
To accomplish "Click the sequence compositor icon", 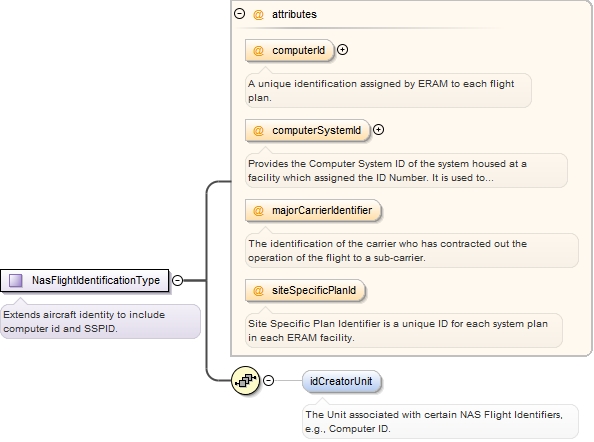I will 245,380.
